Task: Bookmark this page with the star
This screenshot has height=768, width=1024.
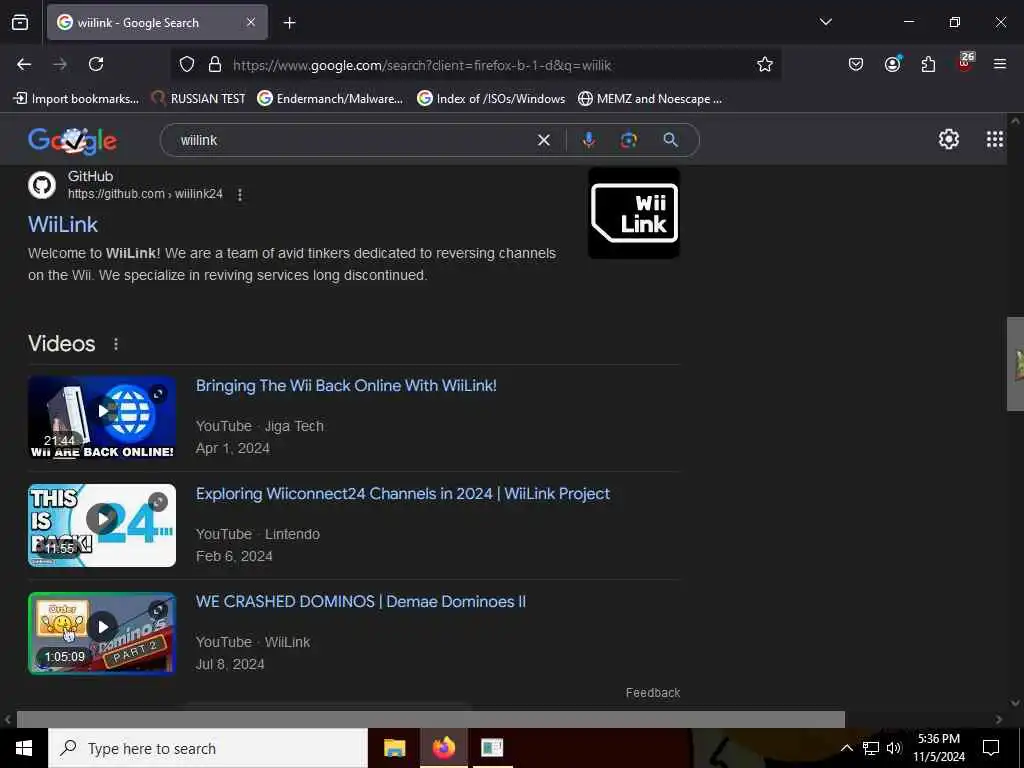Action: pos(765,64)
